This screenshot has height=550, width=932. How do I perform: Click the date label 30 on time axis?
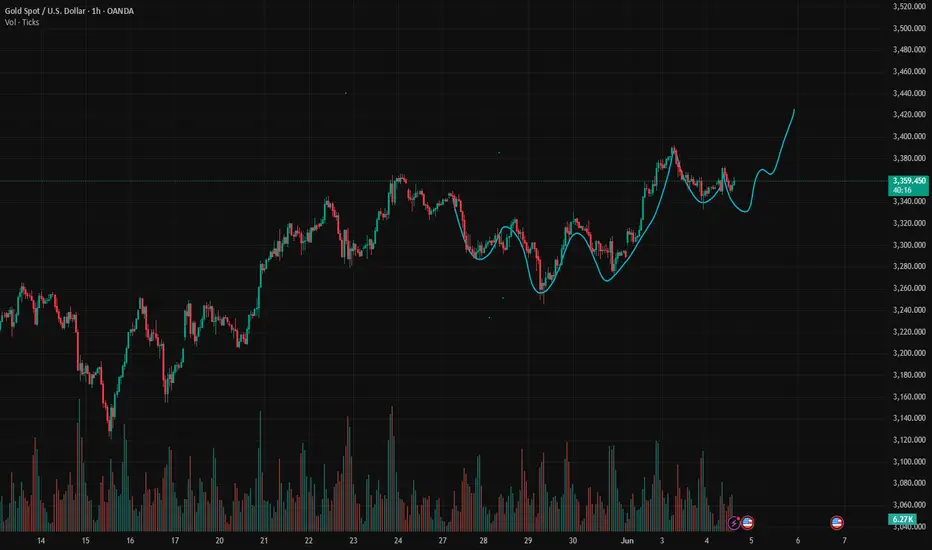tap(572, 540)
